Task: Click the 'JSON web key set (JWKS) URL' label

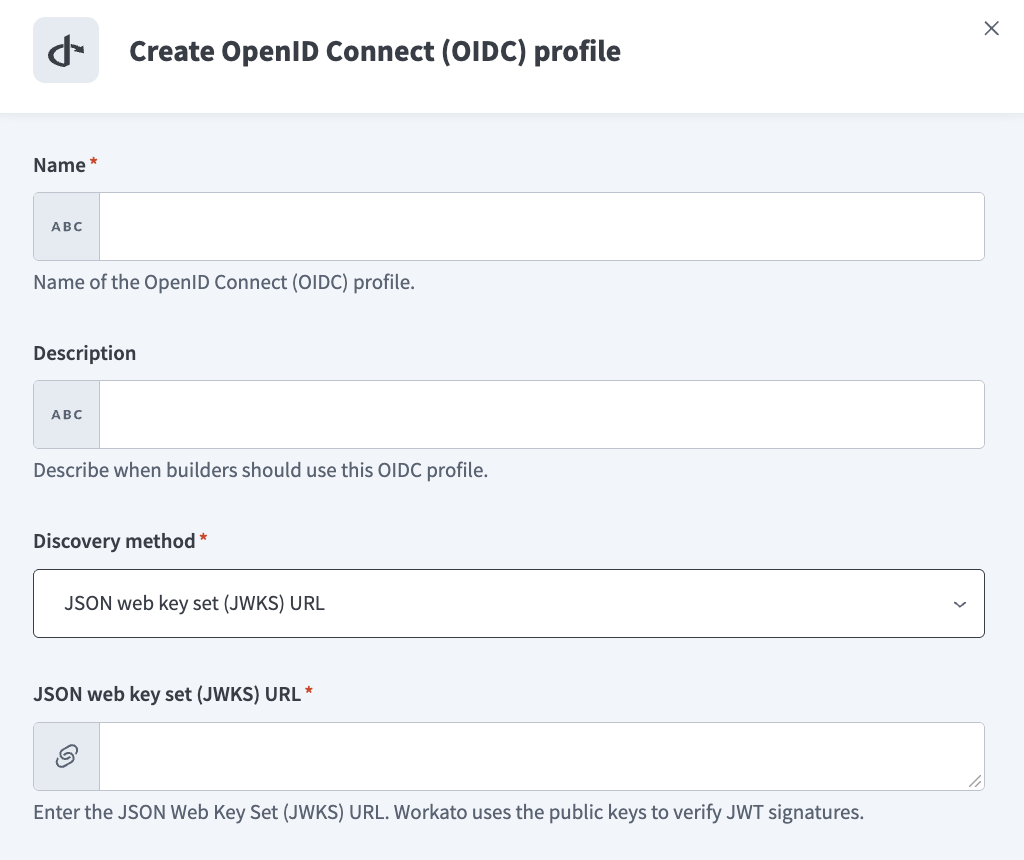Action: [x=167, y=694]
